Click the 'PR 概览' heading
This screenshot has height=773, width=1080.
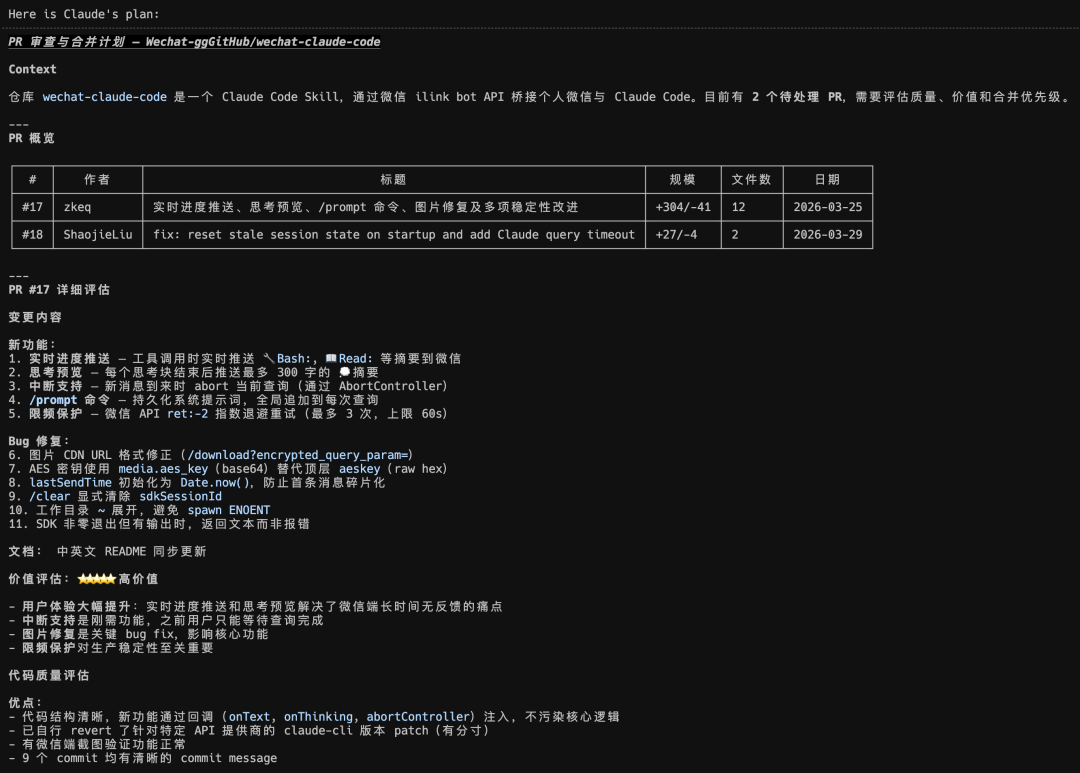[32, 138]
